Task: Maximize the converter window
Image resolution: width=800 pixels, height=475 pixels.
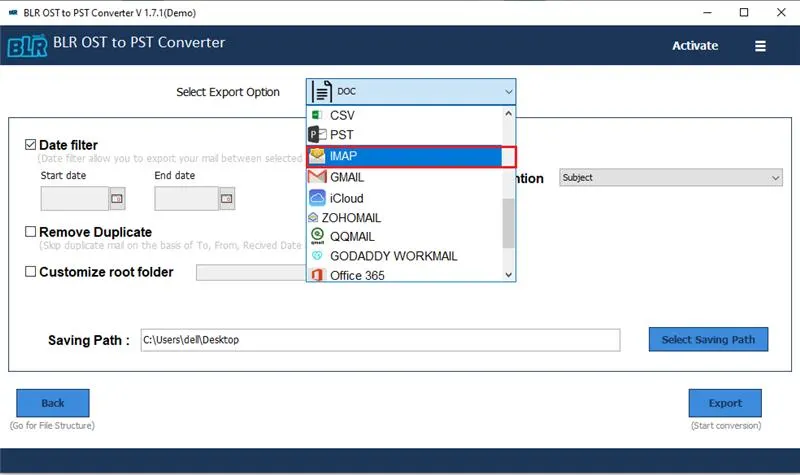Action: tap(744, 12)
